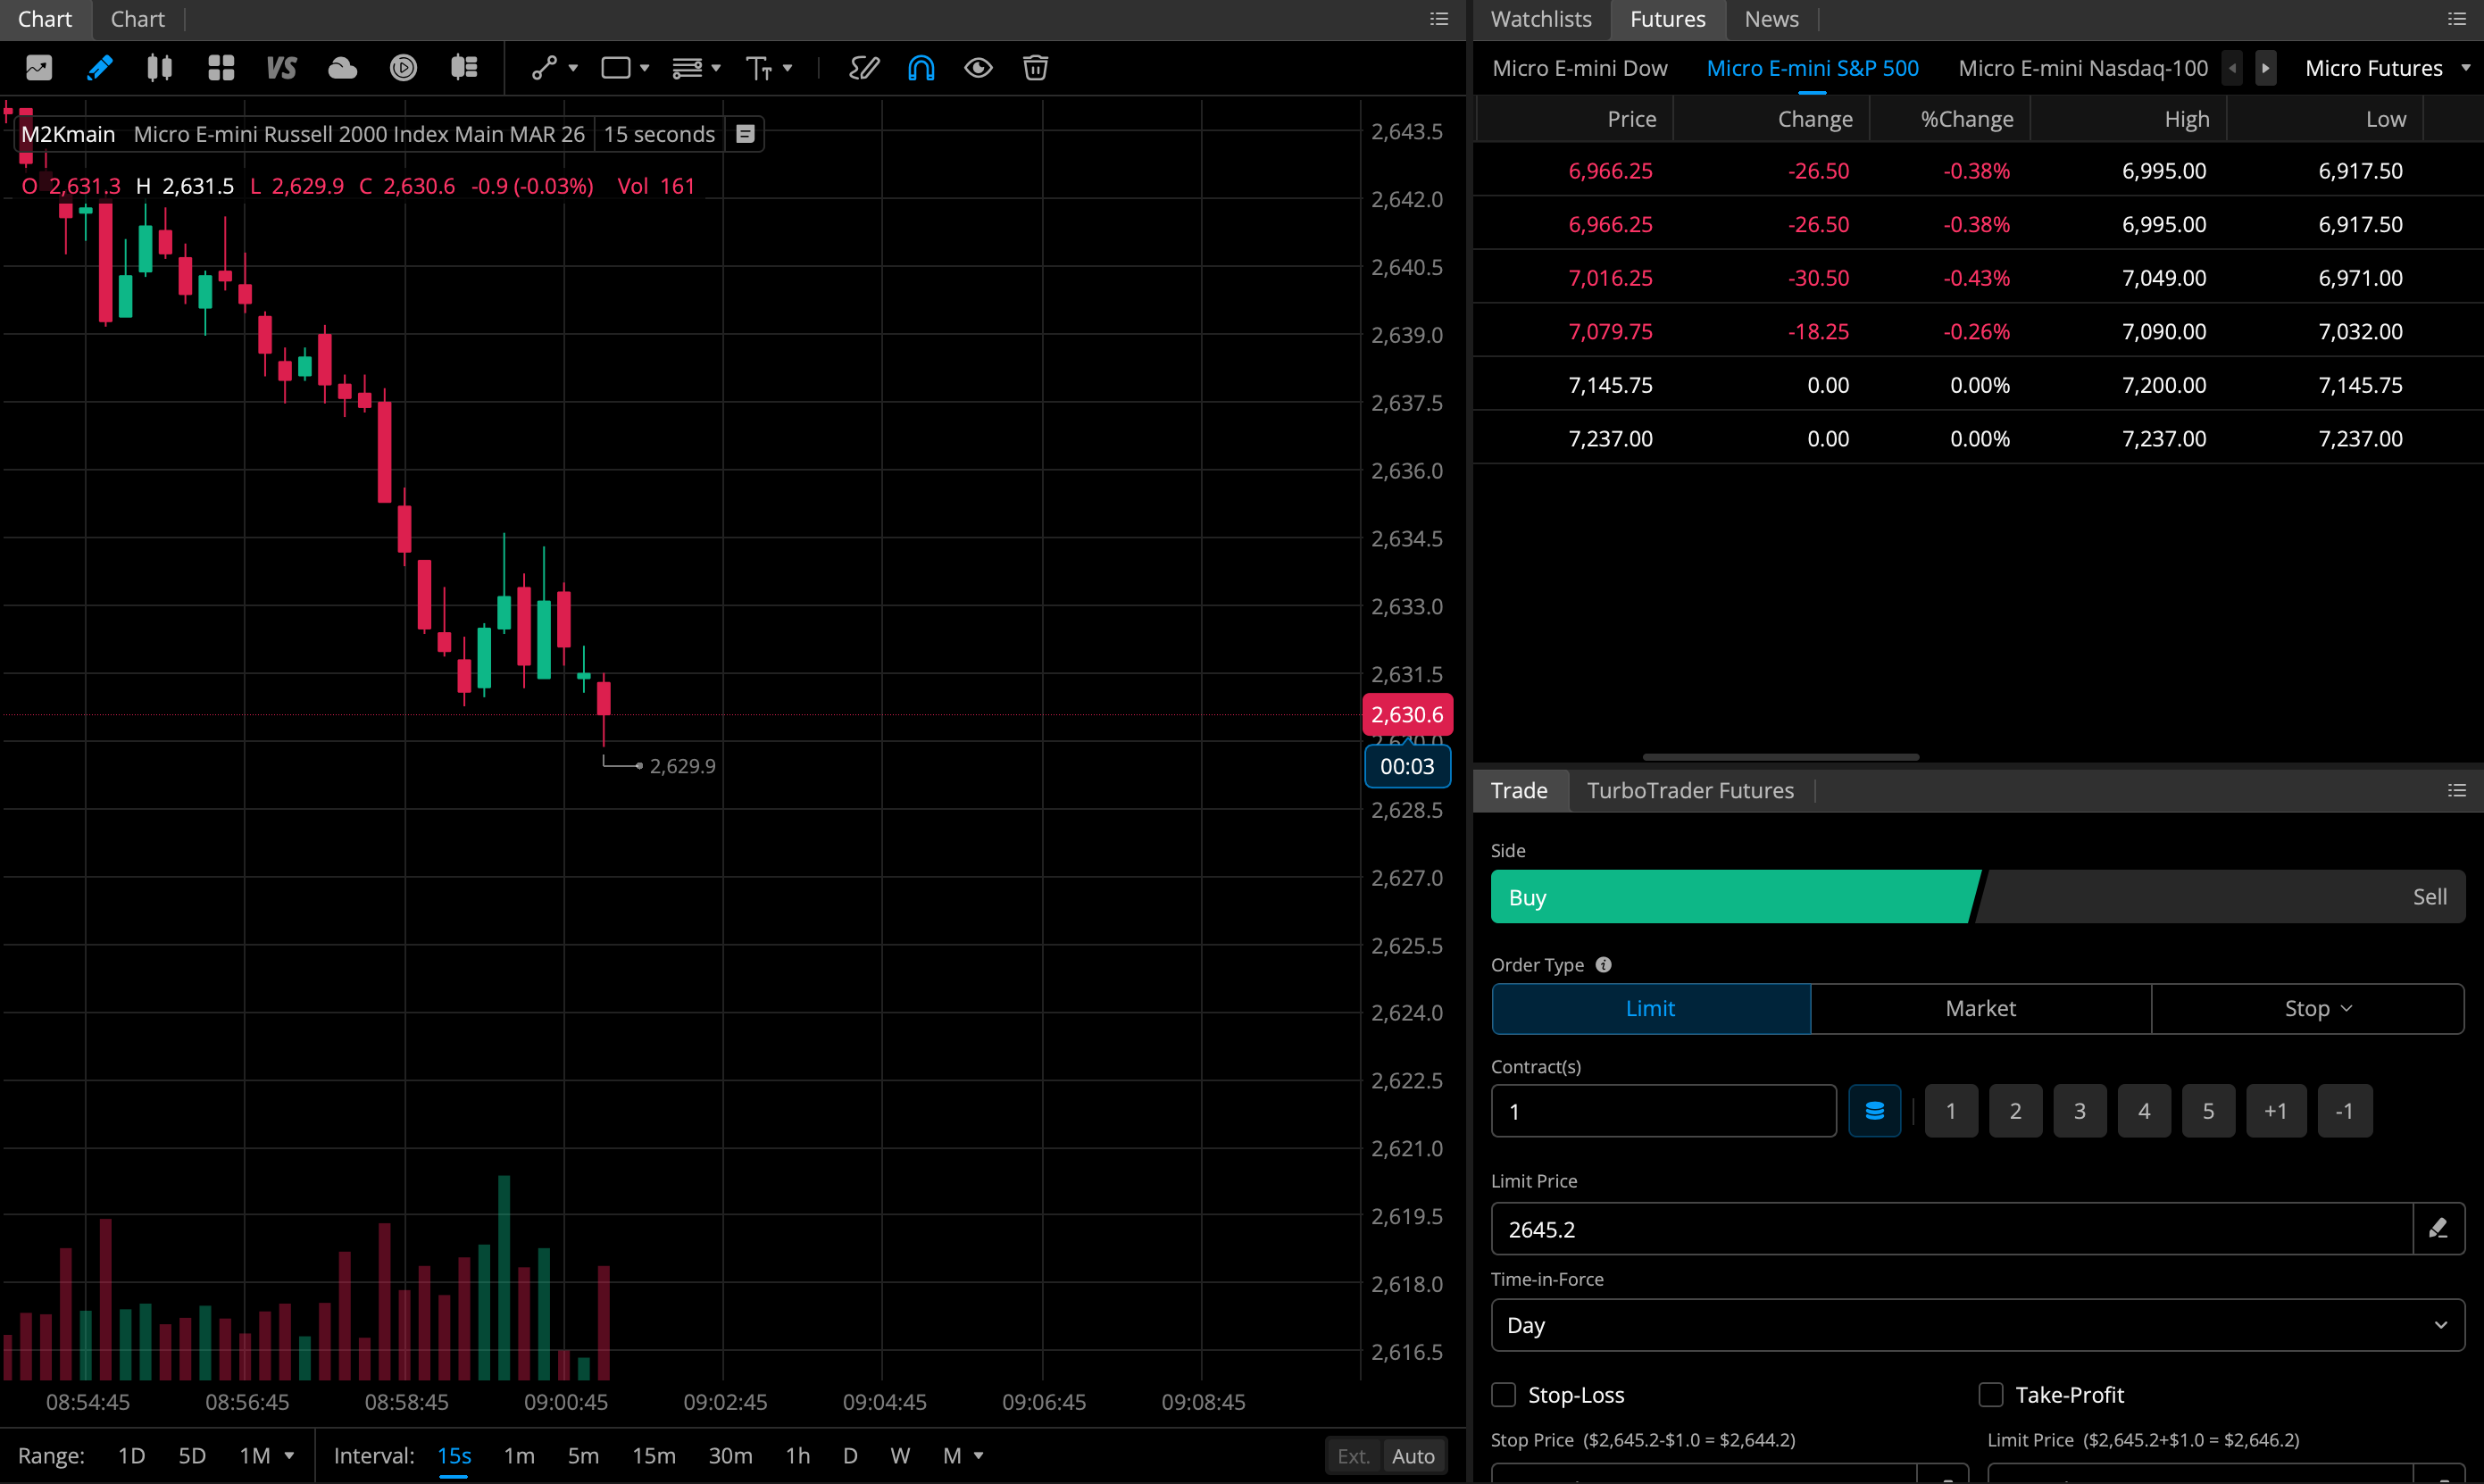The height and width of the screenshot is (1484, 2484).
Task: Click the futures table horizontal scrollbar
Action: [x=1780, y=757]
